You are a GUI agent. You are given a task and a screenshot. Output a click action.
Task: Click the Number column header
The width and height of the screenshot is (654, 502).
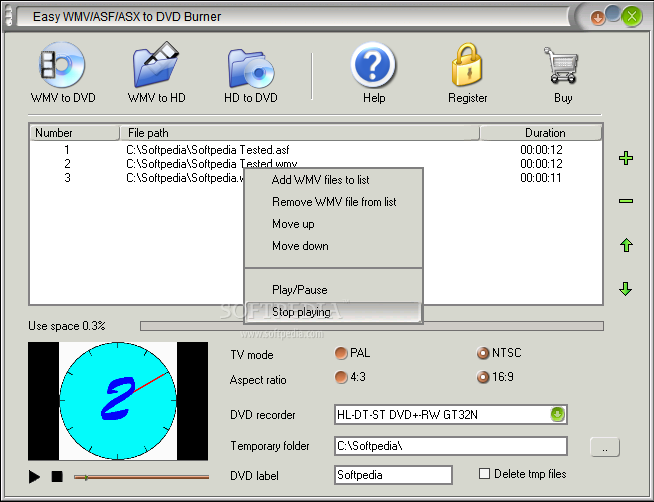pyautogui.click(x=75, y=133)
